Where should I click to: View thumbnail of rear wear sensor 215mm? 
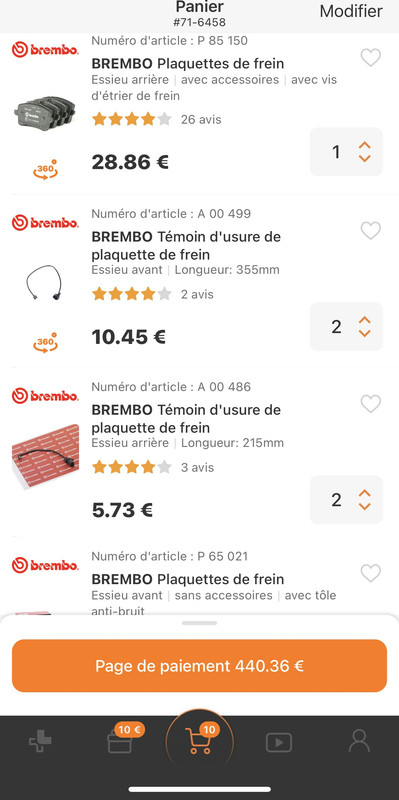(45, 456)
